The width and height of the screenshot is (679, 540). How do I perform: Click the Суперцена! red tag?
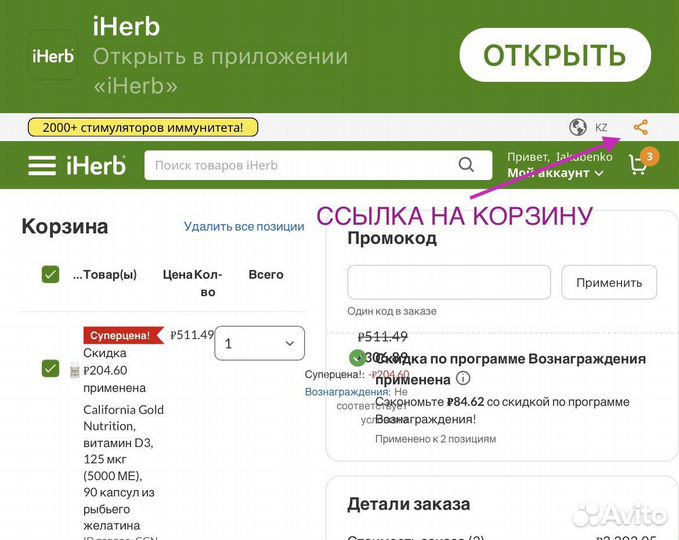[123, 335]
